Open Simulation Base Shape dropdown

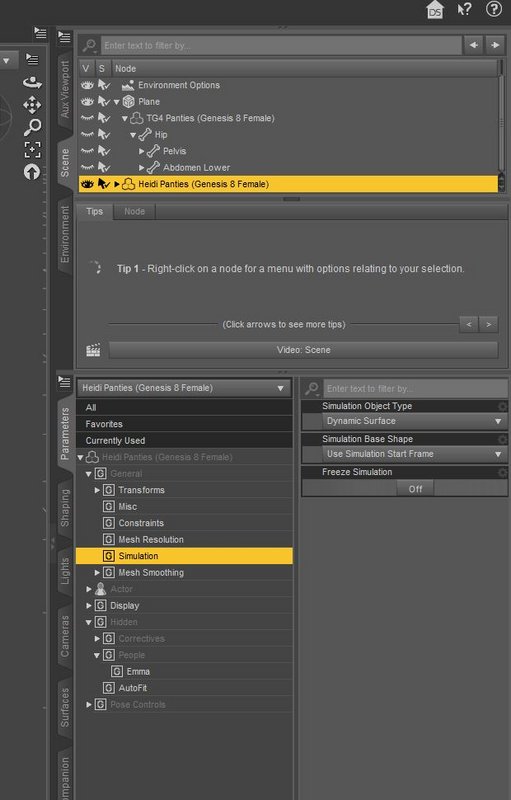click(414, 454)
